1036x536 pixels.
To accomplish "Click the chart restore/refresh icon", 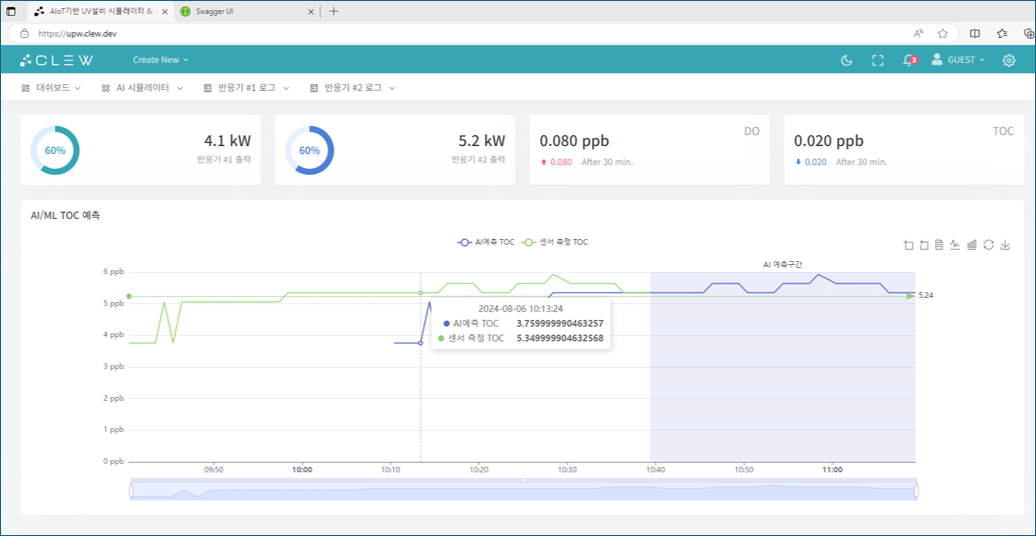I will tap(988, 245).
